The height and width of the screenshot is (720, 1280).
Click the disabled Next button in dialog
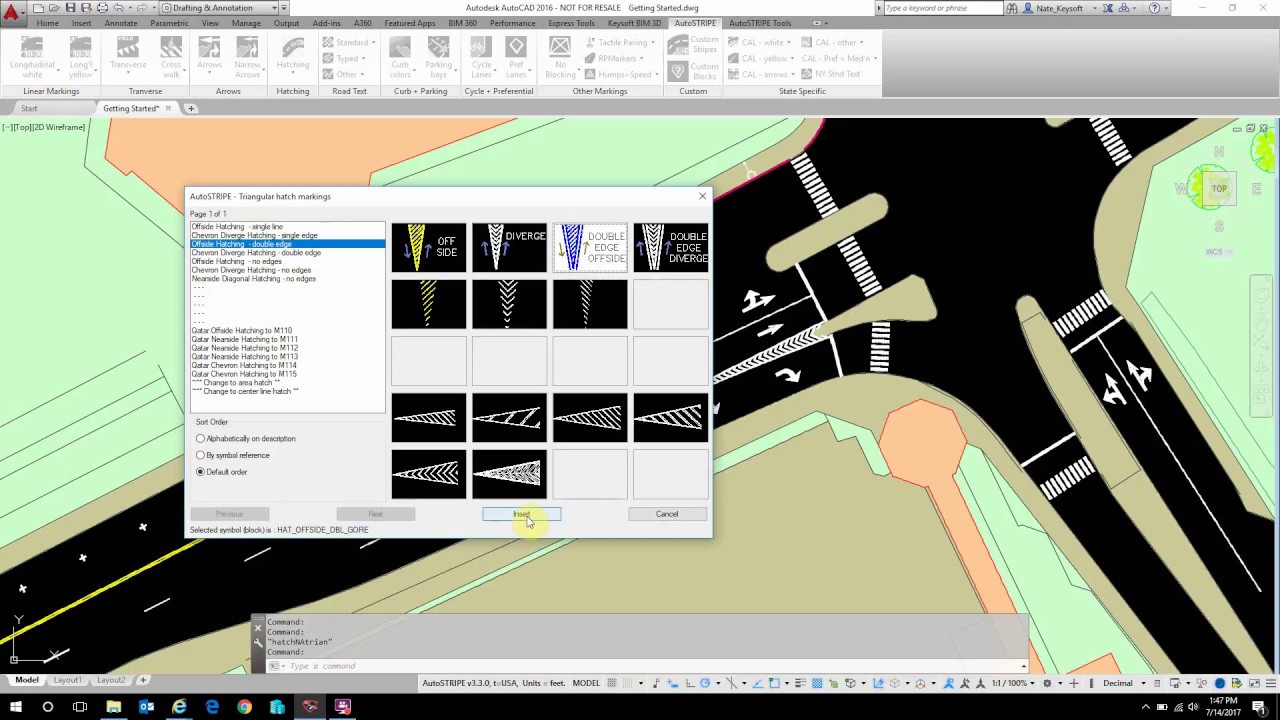[375, 514]
